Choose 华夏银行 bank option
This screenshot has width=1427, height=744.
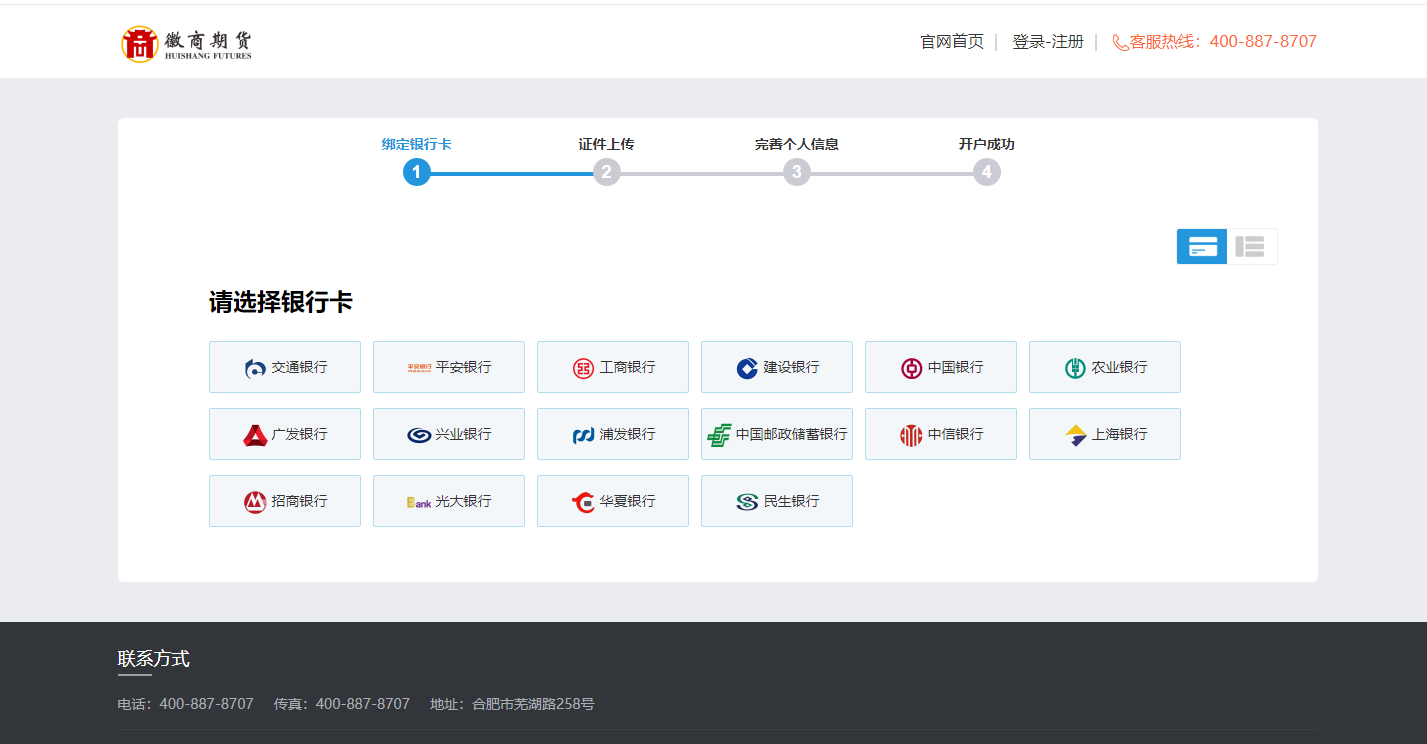pyautogui.click(x=613, y=501)
